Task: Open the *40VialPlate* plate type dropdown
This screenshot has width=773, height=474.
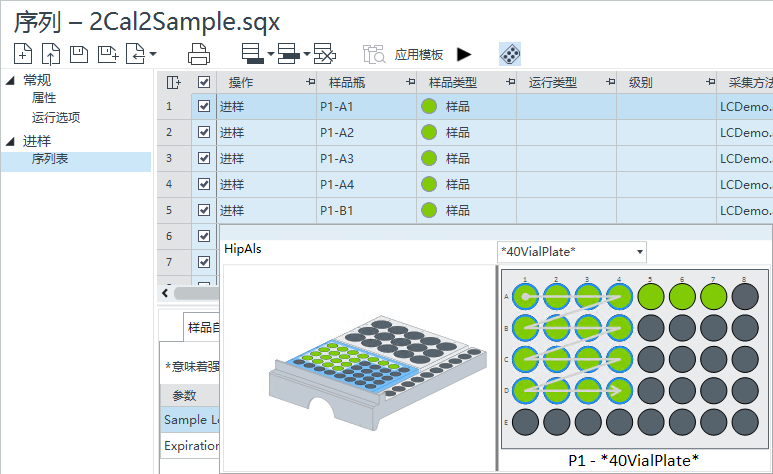Action: coord(572,252)
